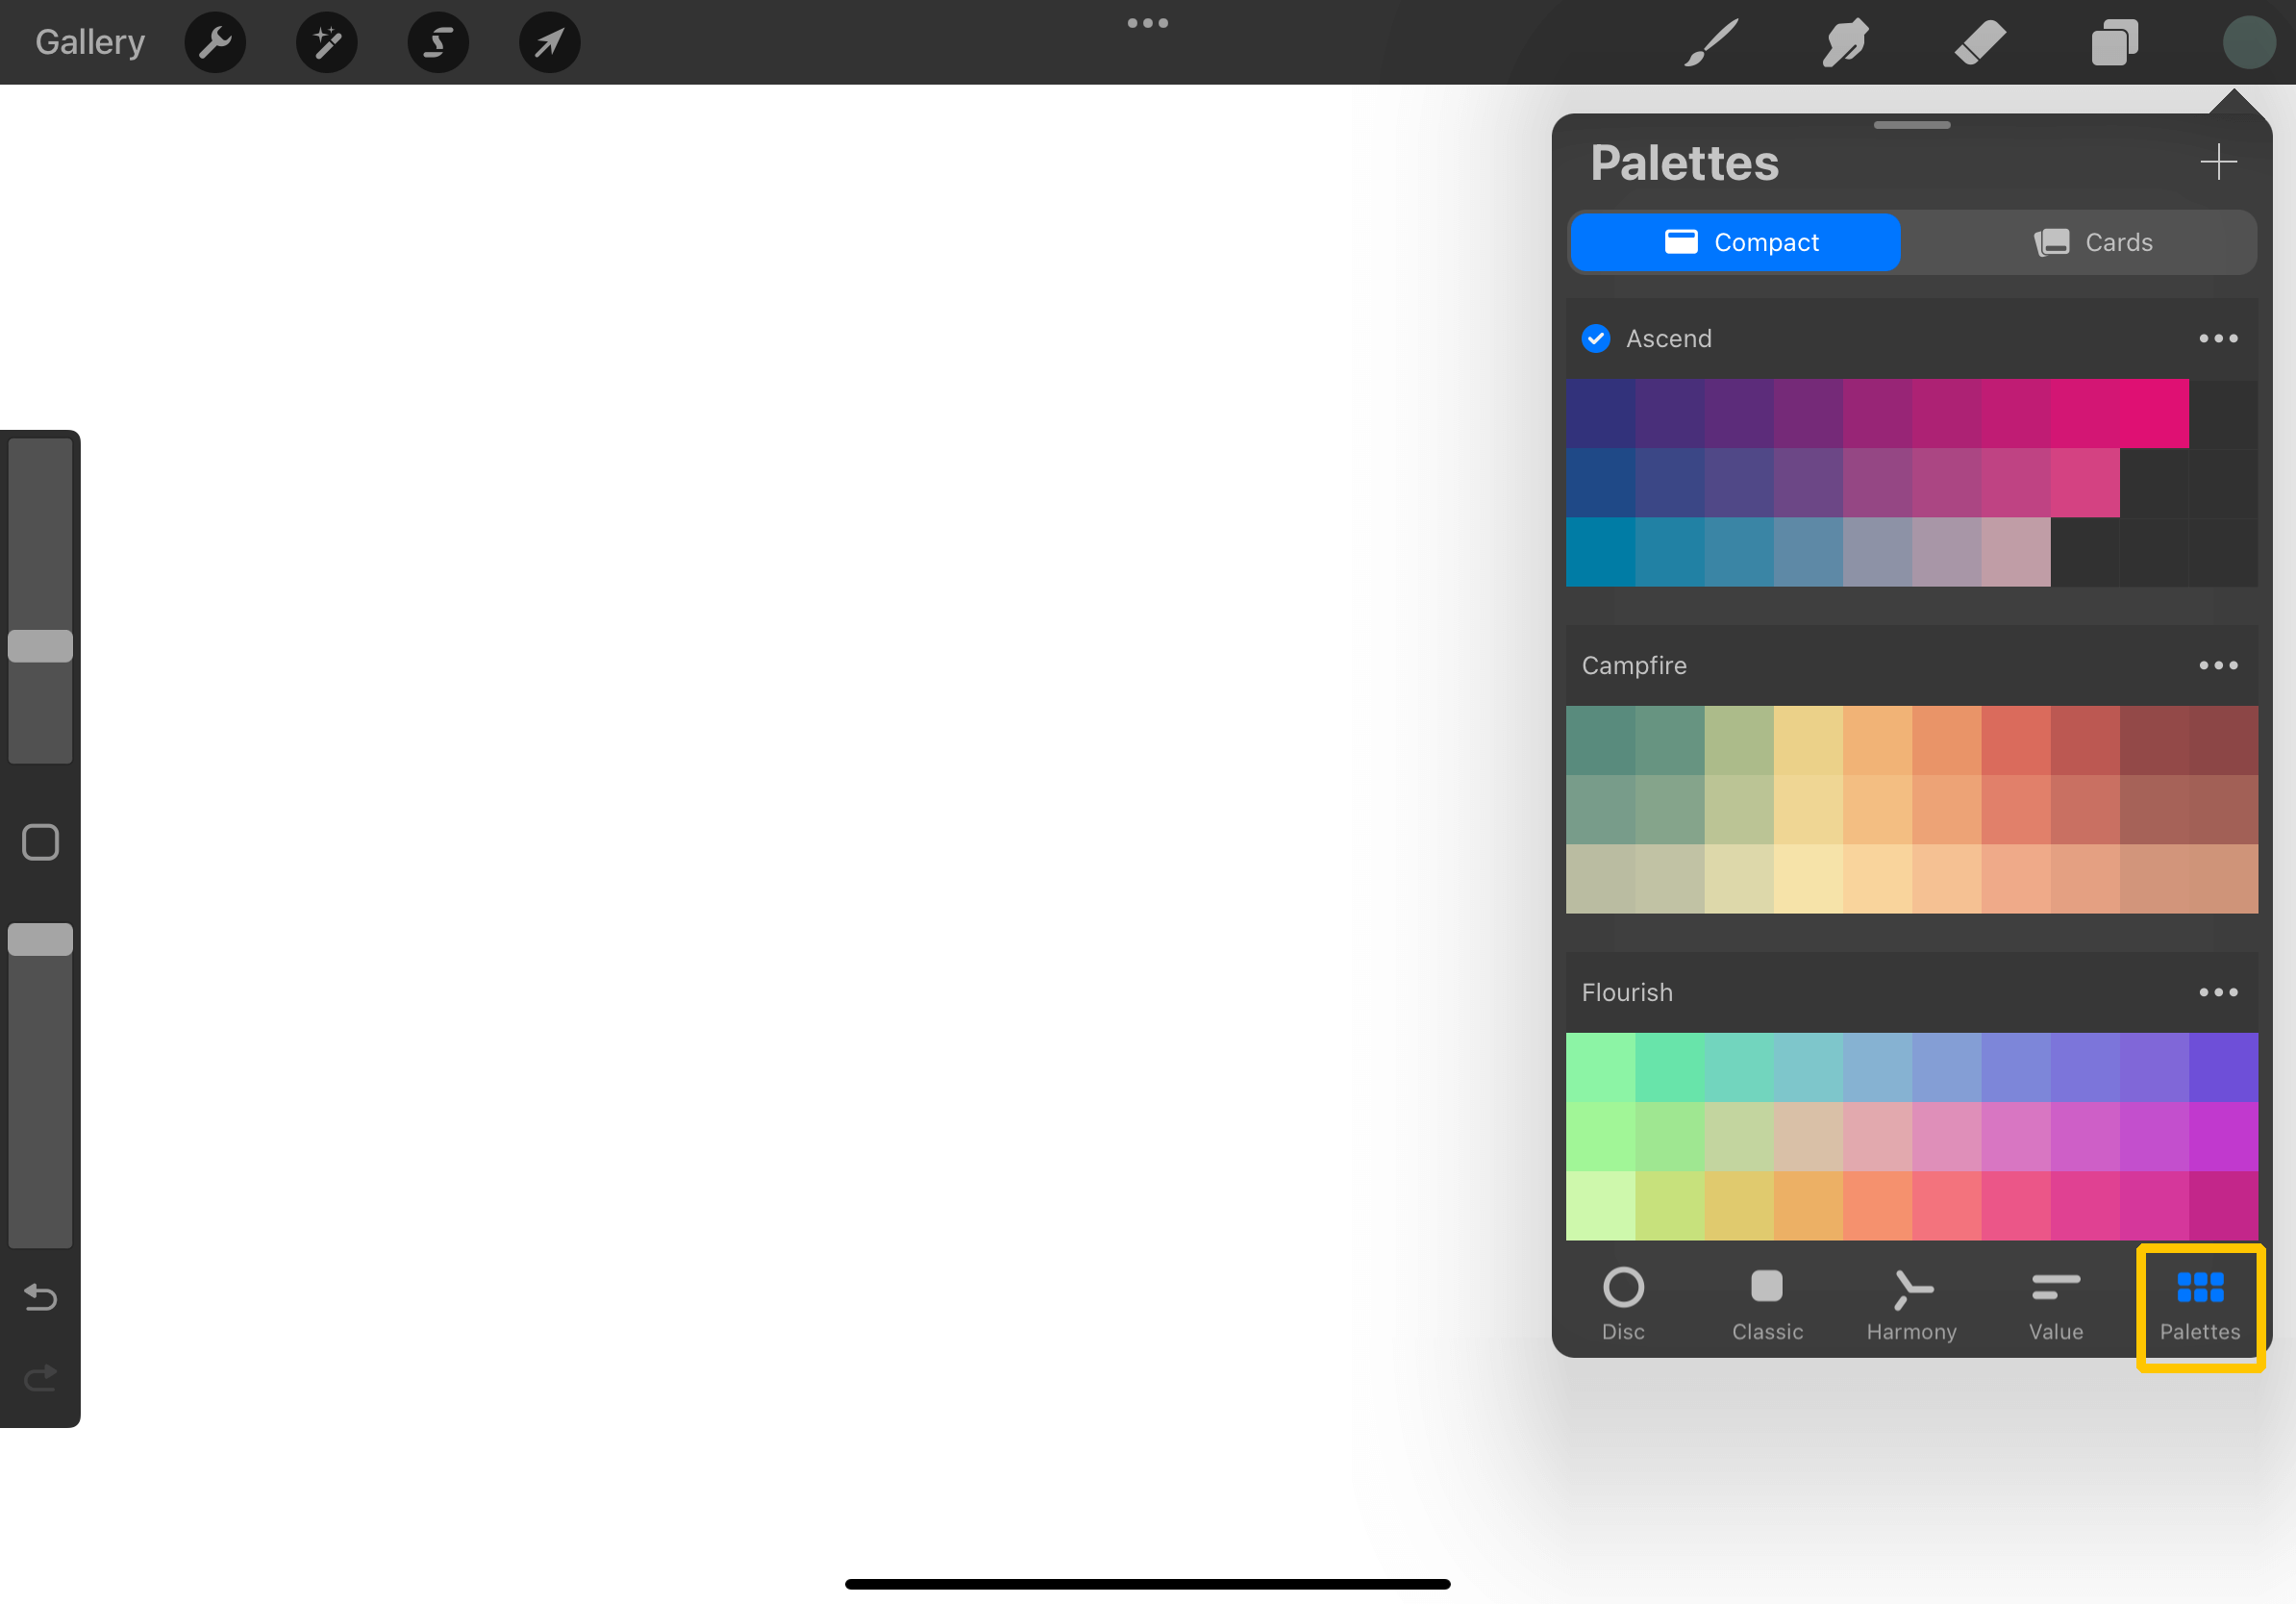Viewport: 2296px width, 1604px height.
Task: Select the Brush tool
Action: (1710, 42)
